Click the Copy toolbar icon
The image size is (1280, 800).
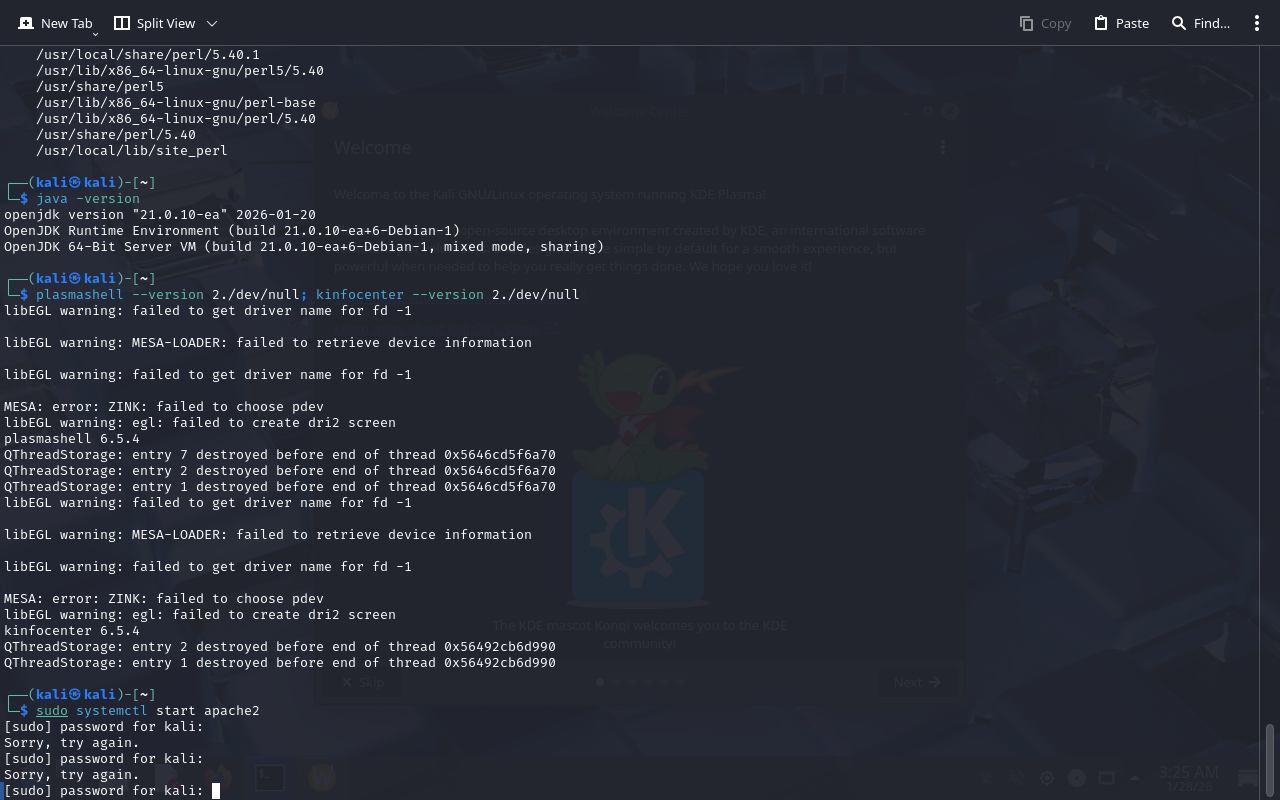tap(1027, 23)
